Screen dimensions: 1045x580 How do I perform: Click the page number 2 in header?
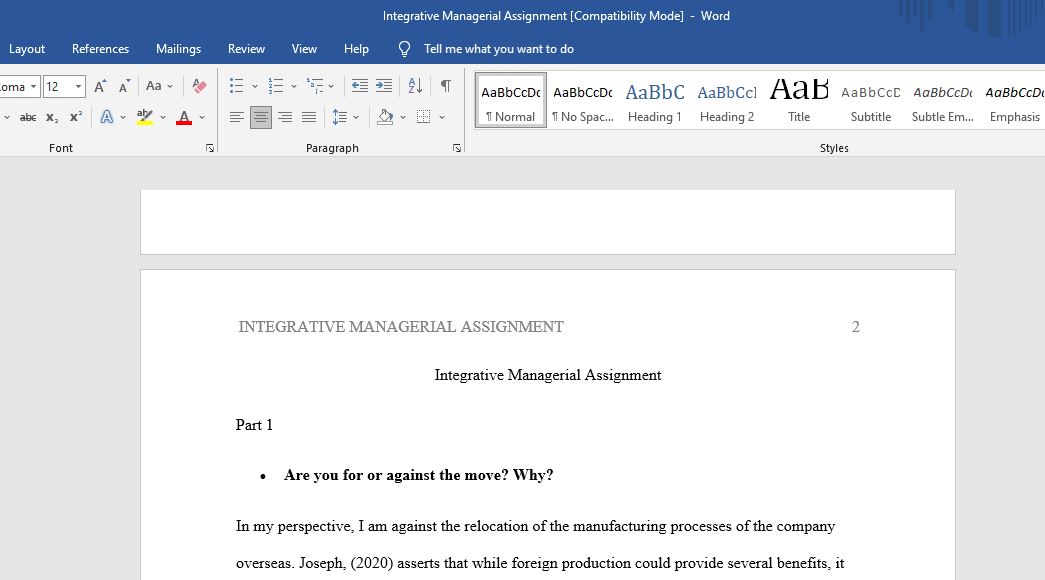[856, 327]
